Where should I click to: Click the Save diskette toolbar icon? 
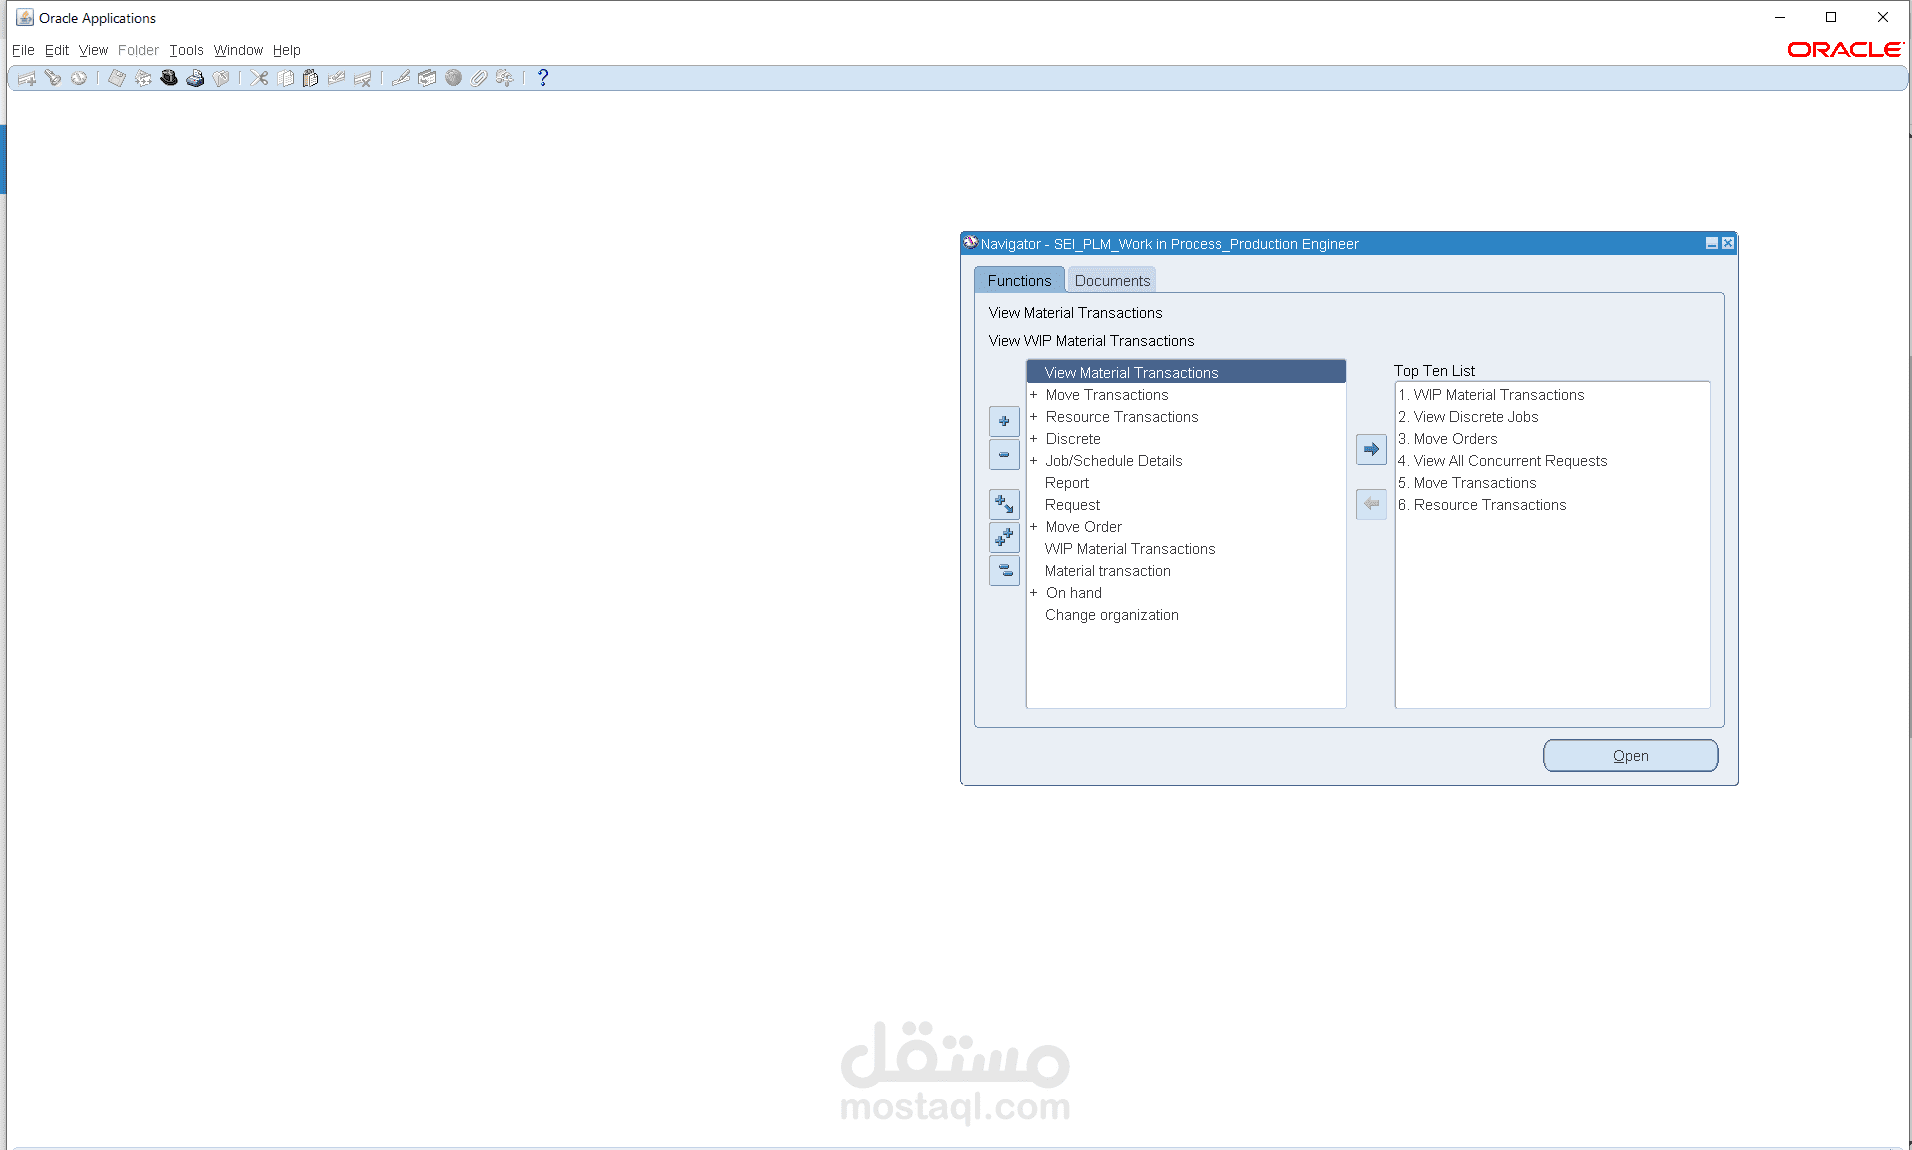pyautogui.click(x=117, y=78)
